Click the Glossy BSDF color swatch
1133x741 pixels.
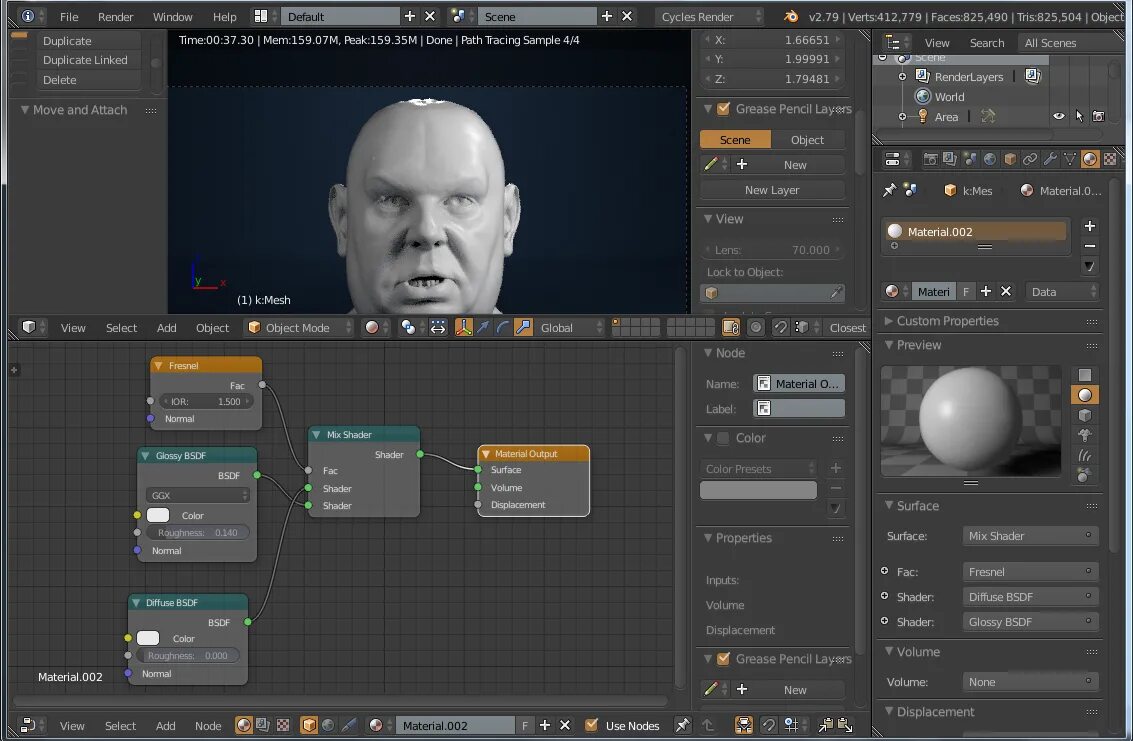[158, 515]
